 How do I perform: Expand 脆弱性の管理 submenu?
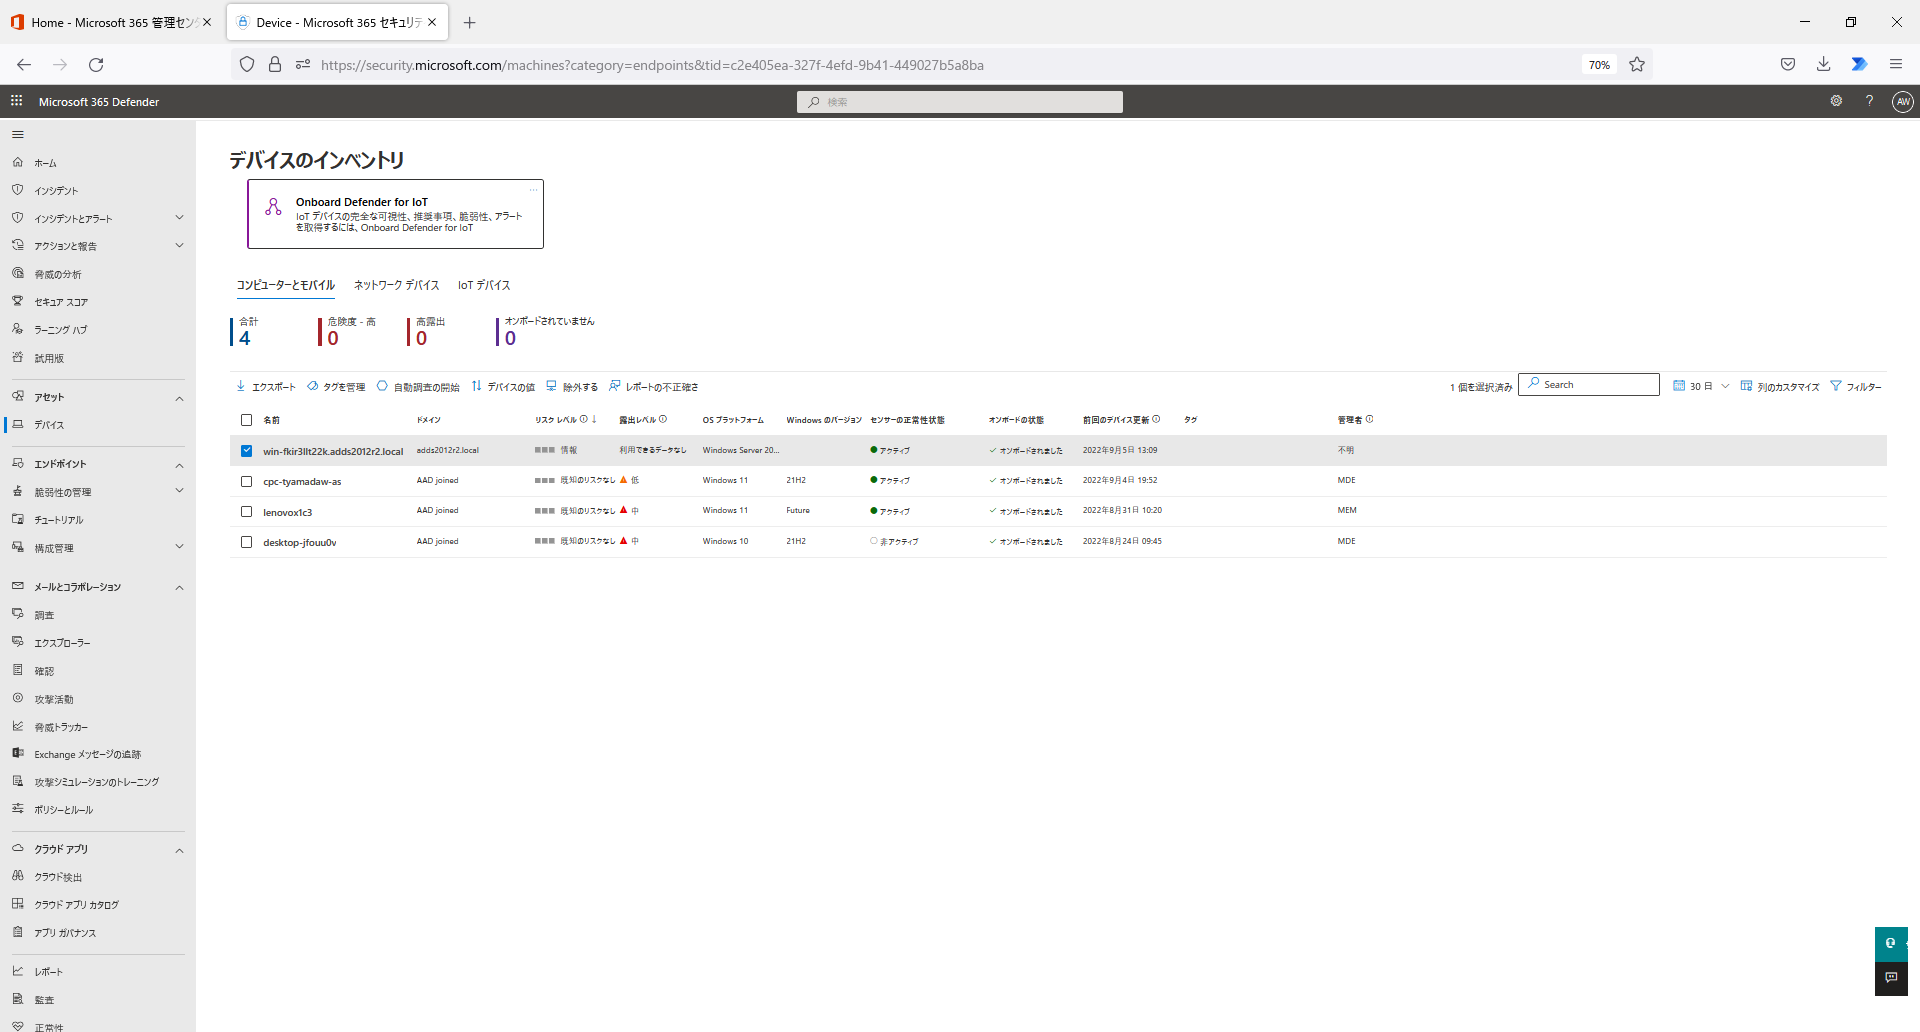(x=179, y=491)
